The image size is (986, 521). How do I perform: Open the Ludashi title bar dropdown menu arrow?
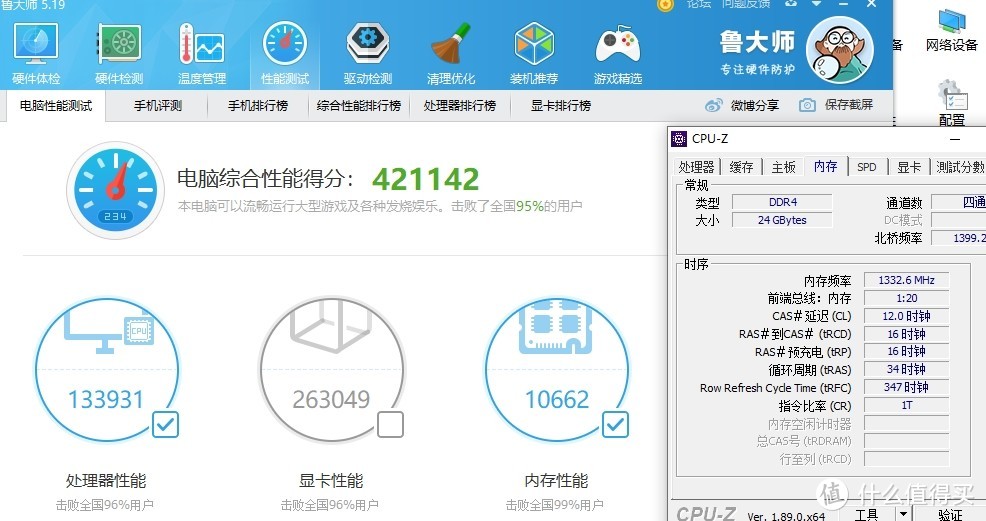coord(816,4)
